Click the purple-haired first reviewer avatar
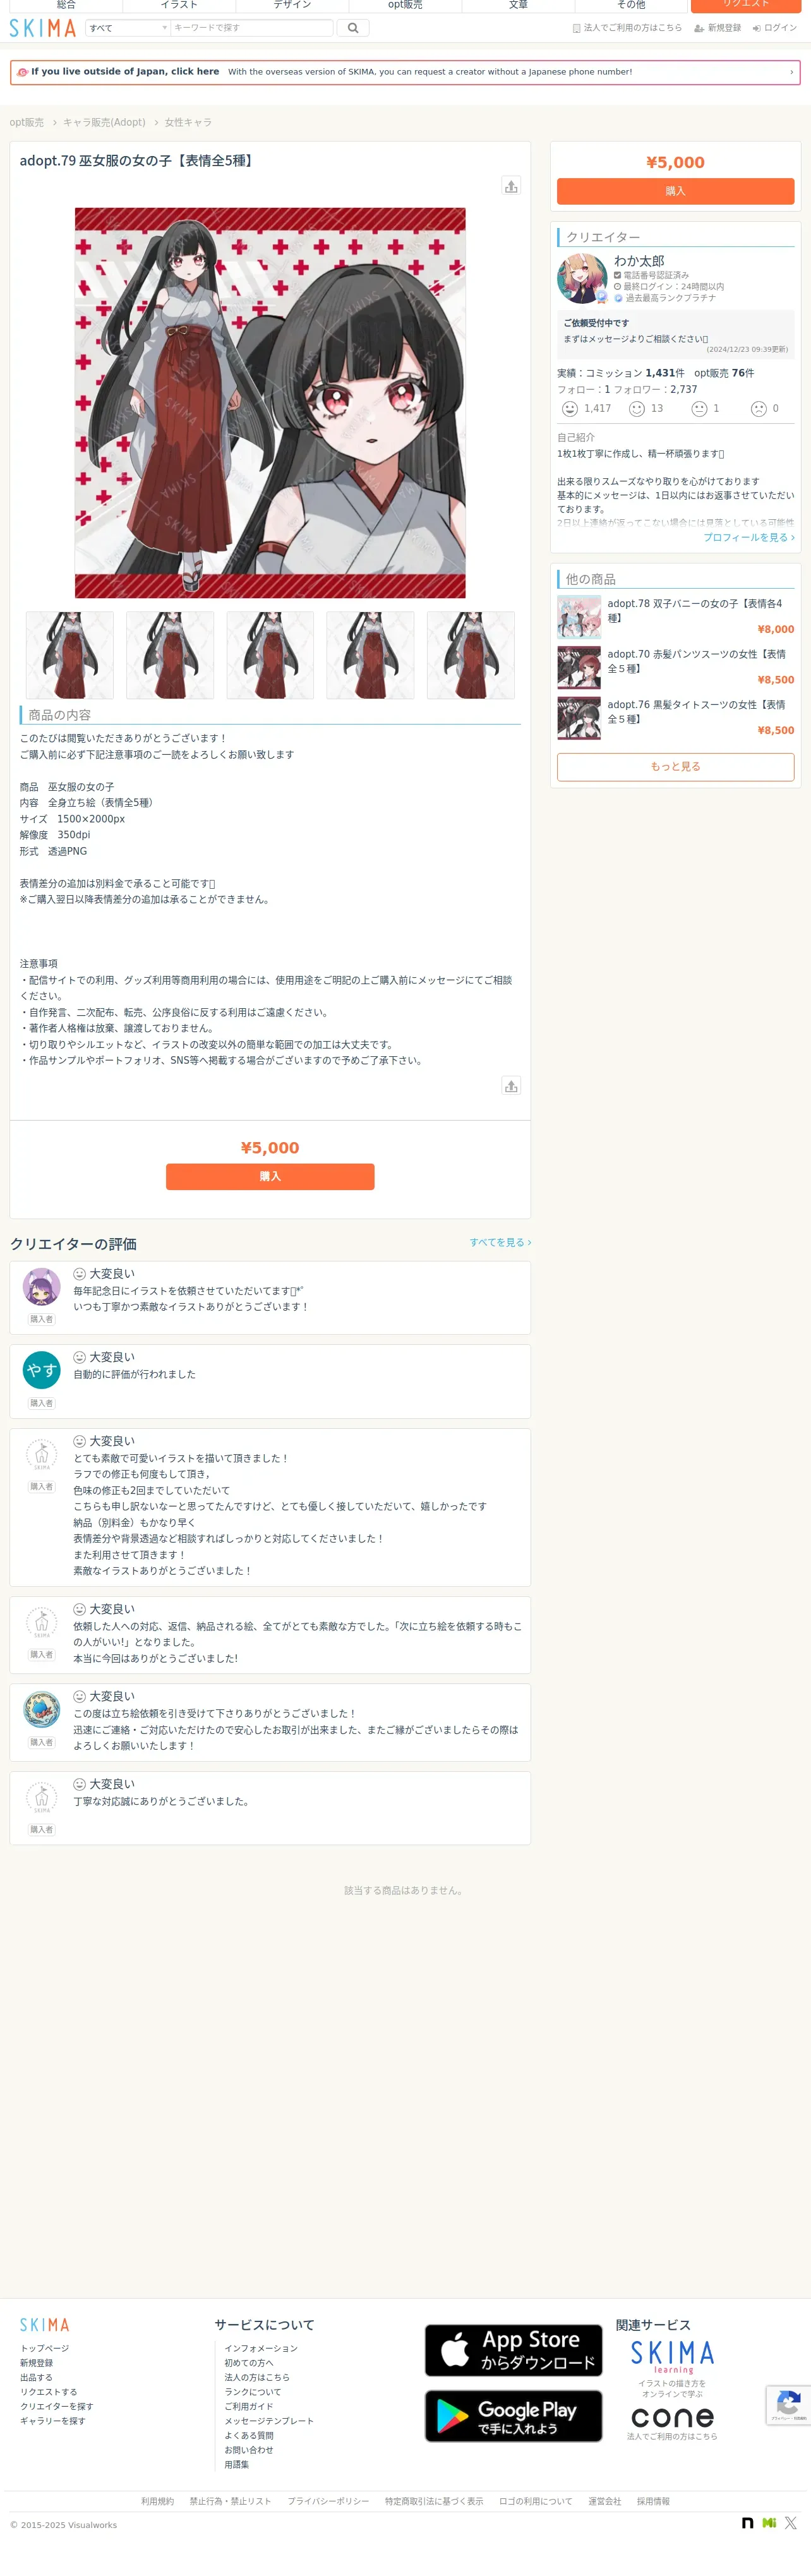811x2576 pixels. (x=41, y=1287)
